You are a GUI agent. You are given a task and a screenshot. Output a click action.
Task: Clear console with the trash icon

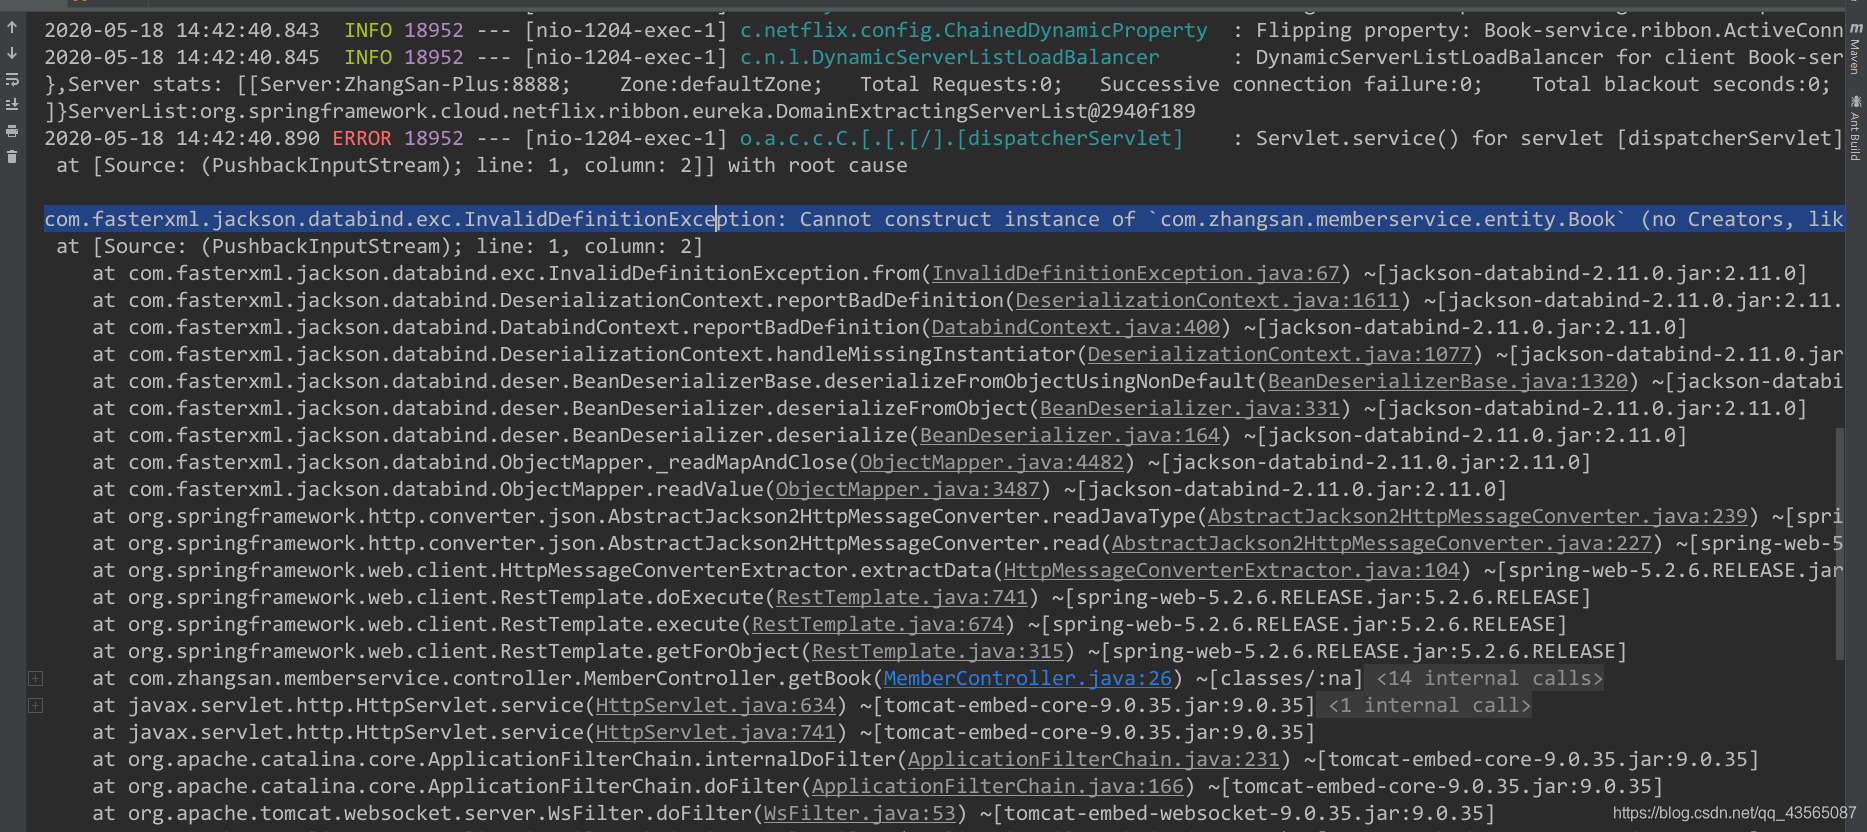pyautogui.click(x=12, y=156)
